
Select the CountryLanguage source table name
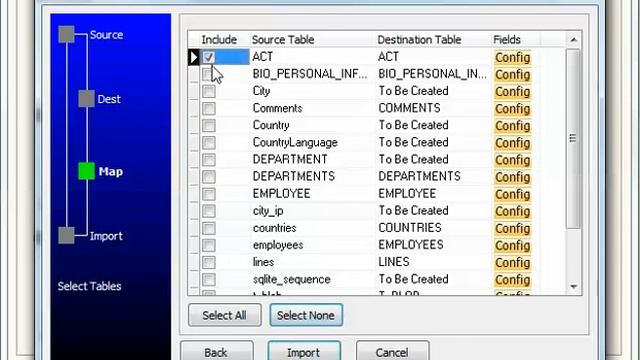[295, 142]
